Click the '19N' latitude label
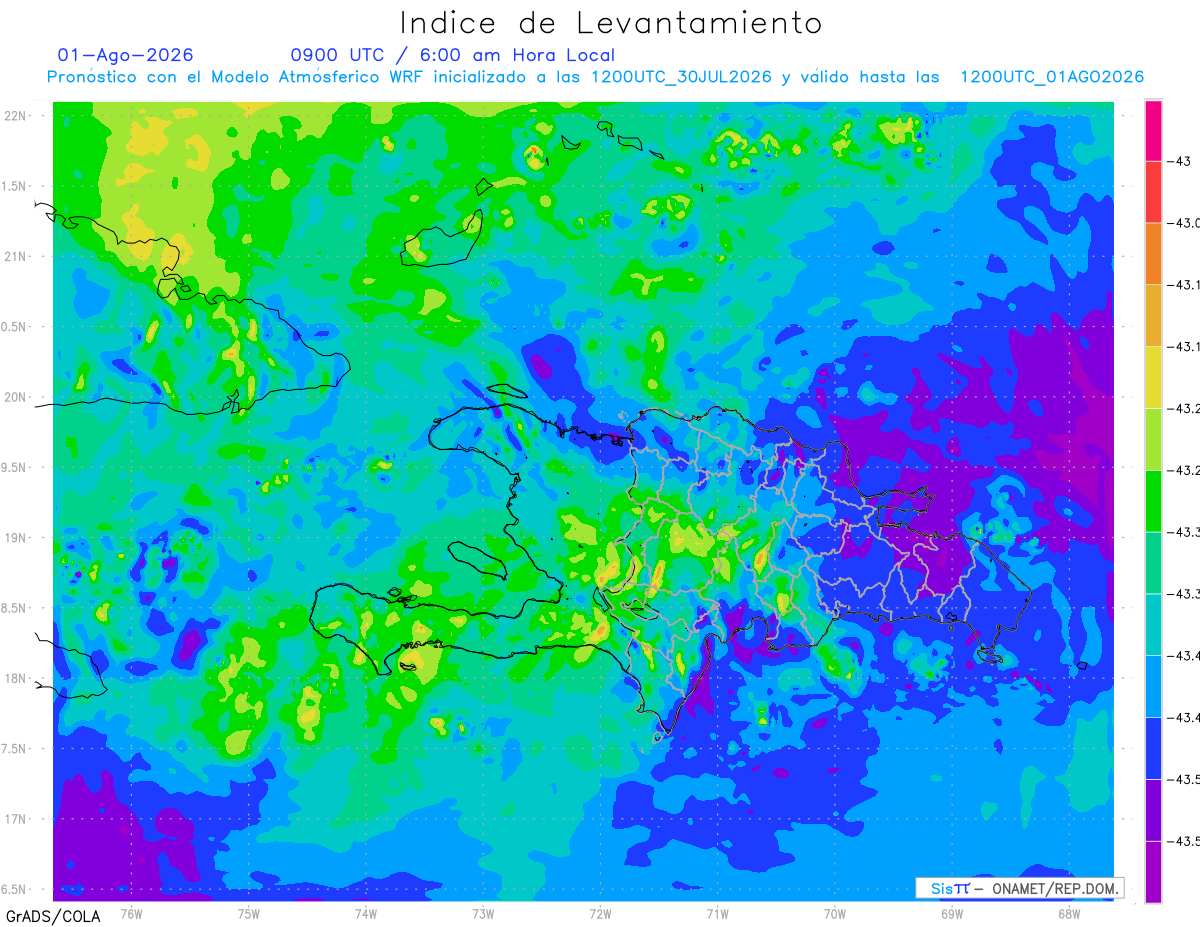The width and height of the screenshot is (1200, 927). pos(16,538)
